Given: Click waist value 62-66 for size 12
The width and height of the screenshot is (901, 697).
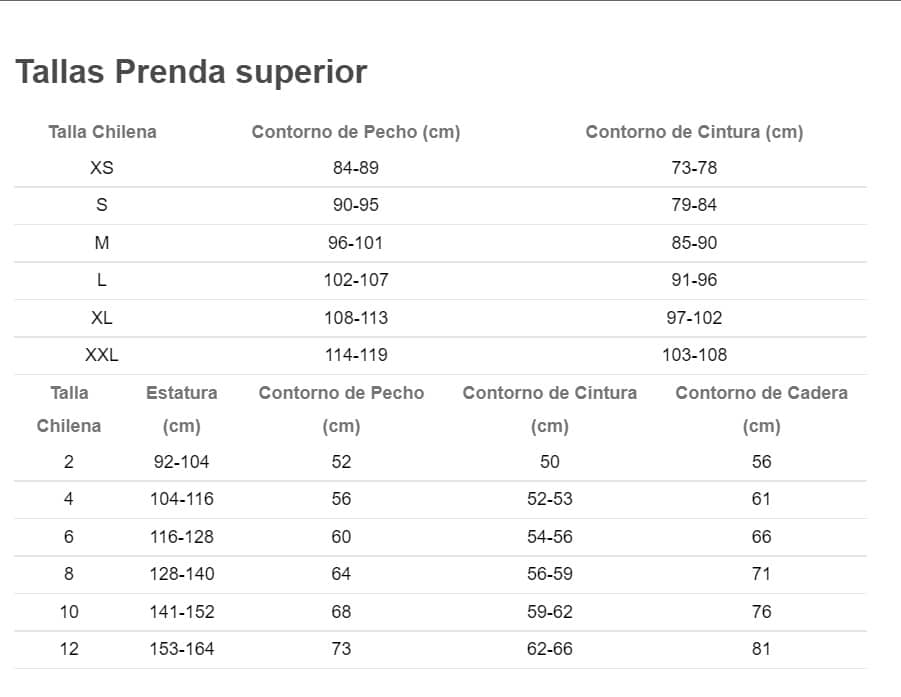Looking at the screenshot, I should click(550, 649).
